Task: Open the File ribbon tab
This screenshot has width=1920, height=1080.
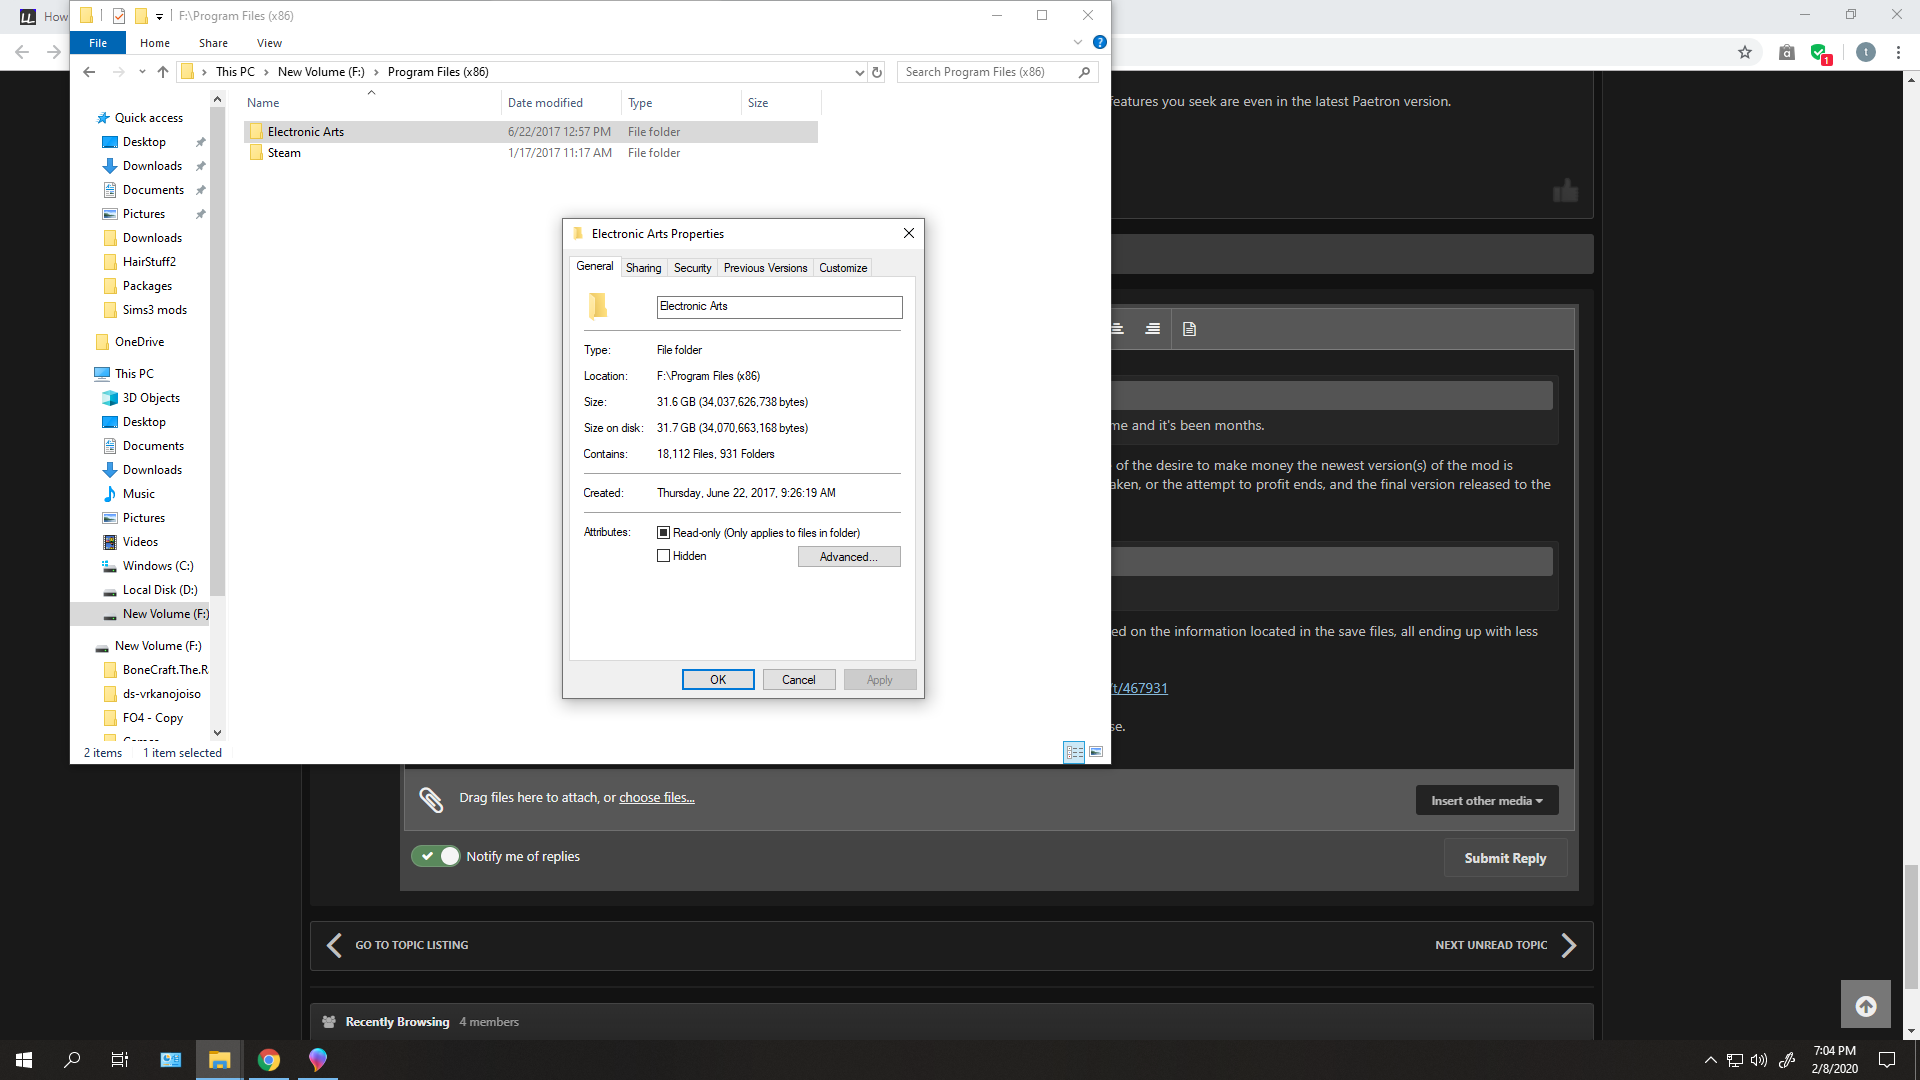Action: pos(98,43)
